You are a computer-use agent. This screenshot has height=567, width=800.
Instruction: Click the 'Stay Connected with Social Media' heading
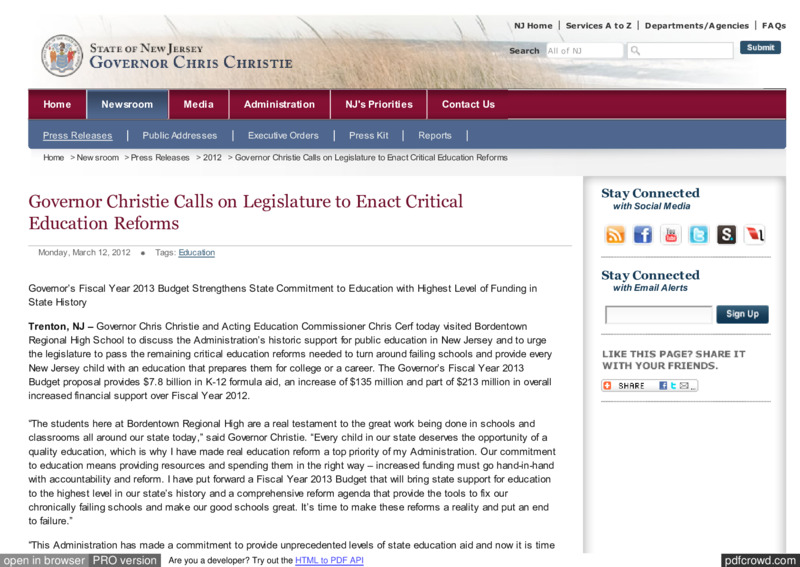tap(651, 199)
